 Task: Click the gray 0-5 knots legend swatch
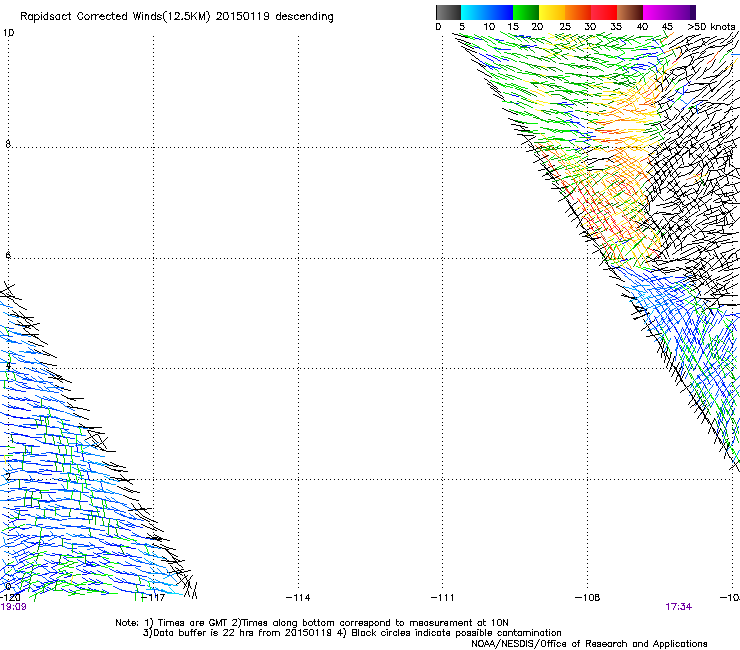(448, 12)
